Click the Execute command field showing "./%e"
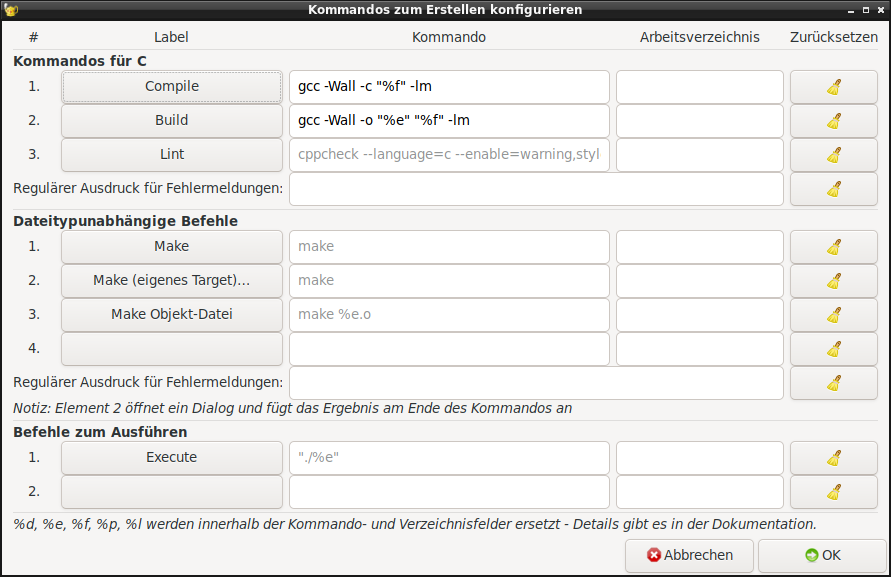The image size is (891, 577). point(449,458)
